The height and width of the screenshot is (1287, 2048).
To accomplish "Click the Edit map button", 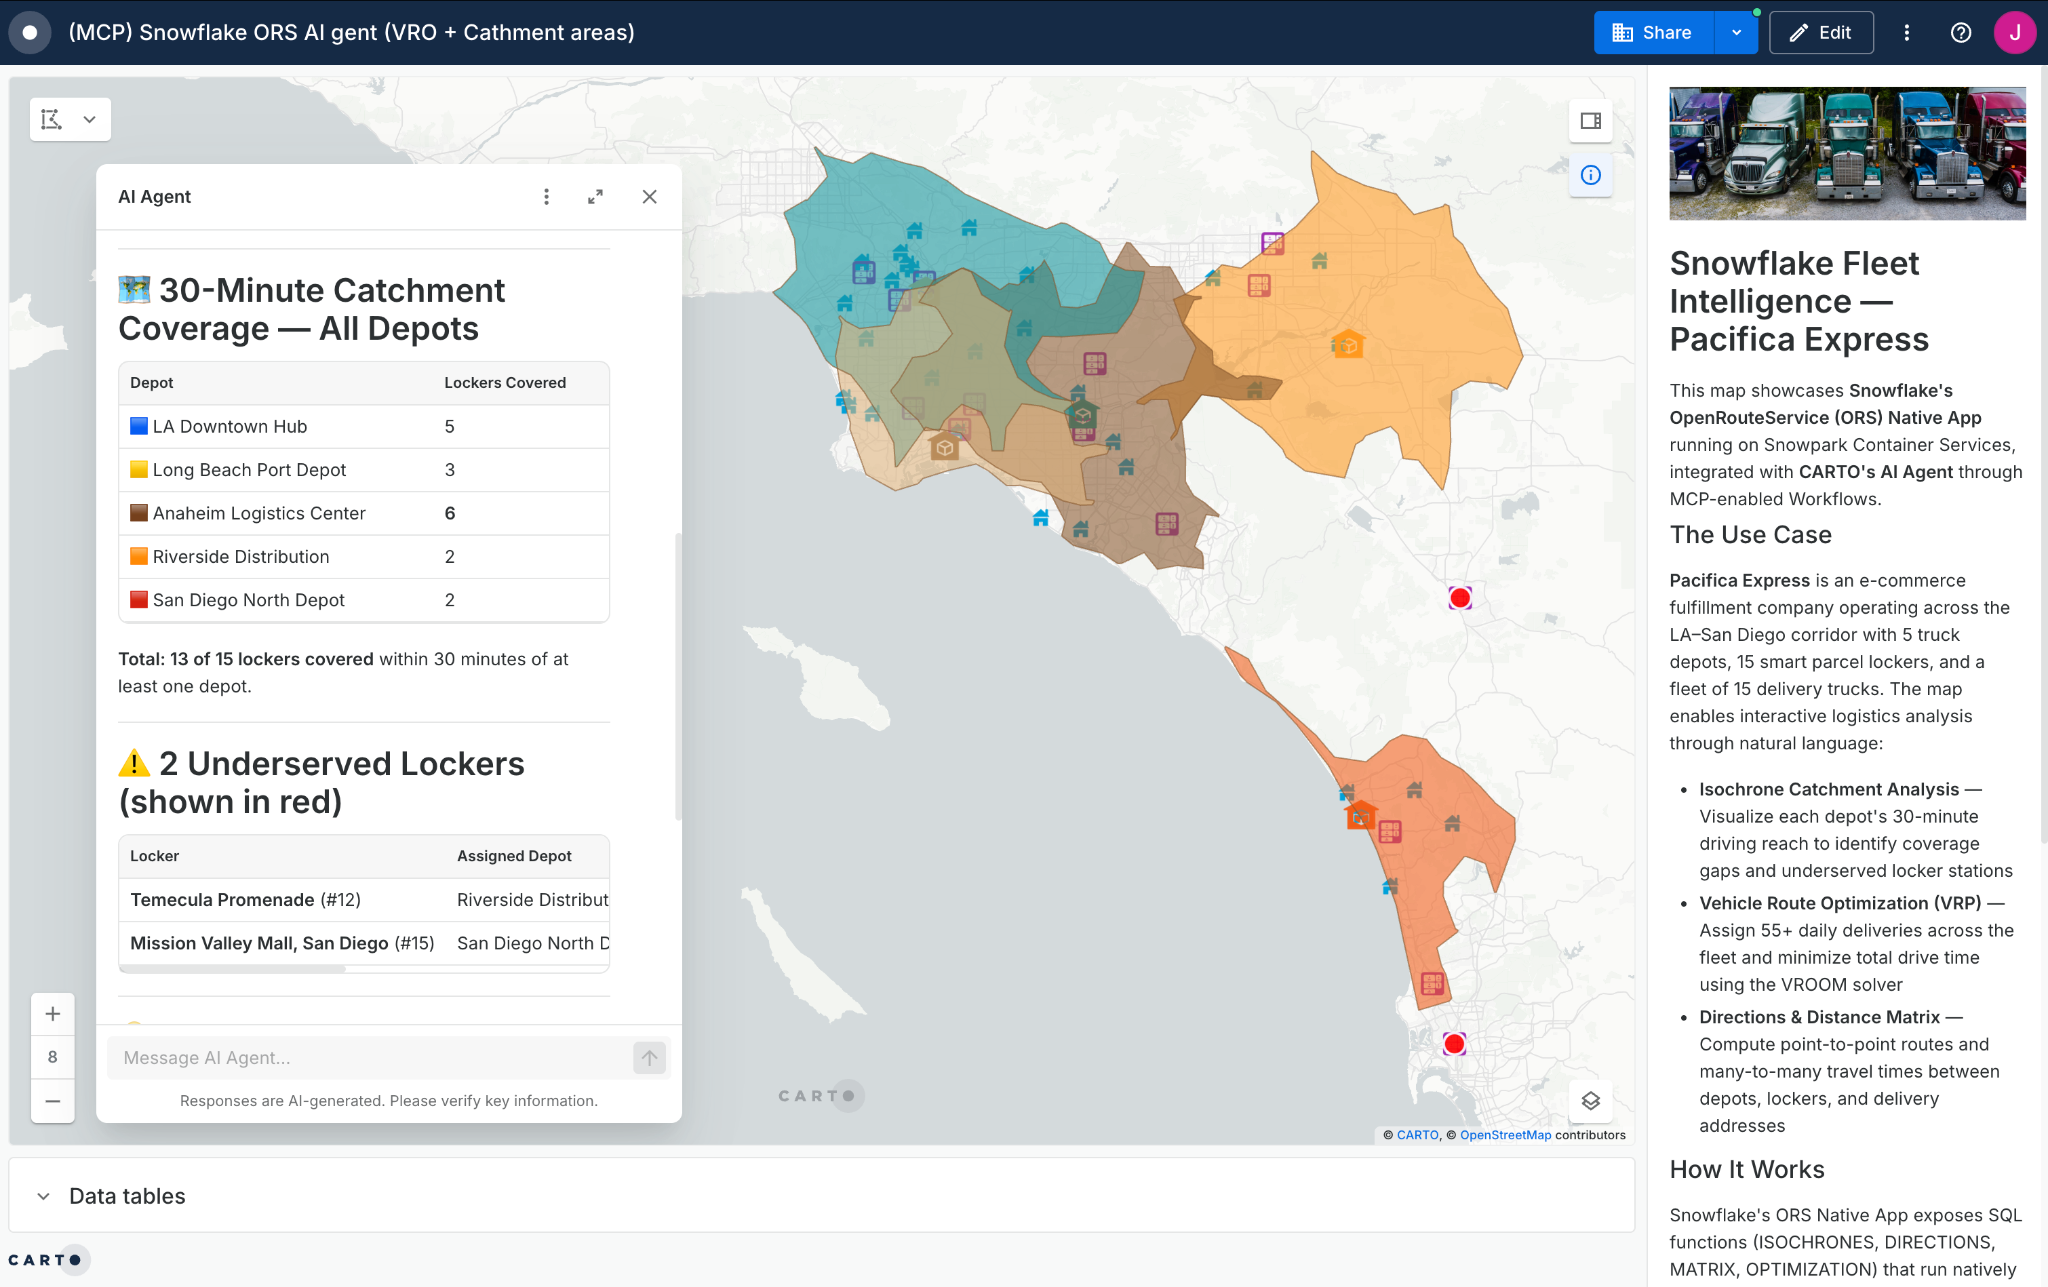I will [1821, 33].
